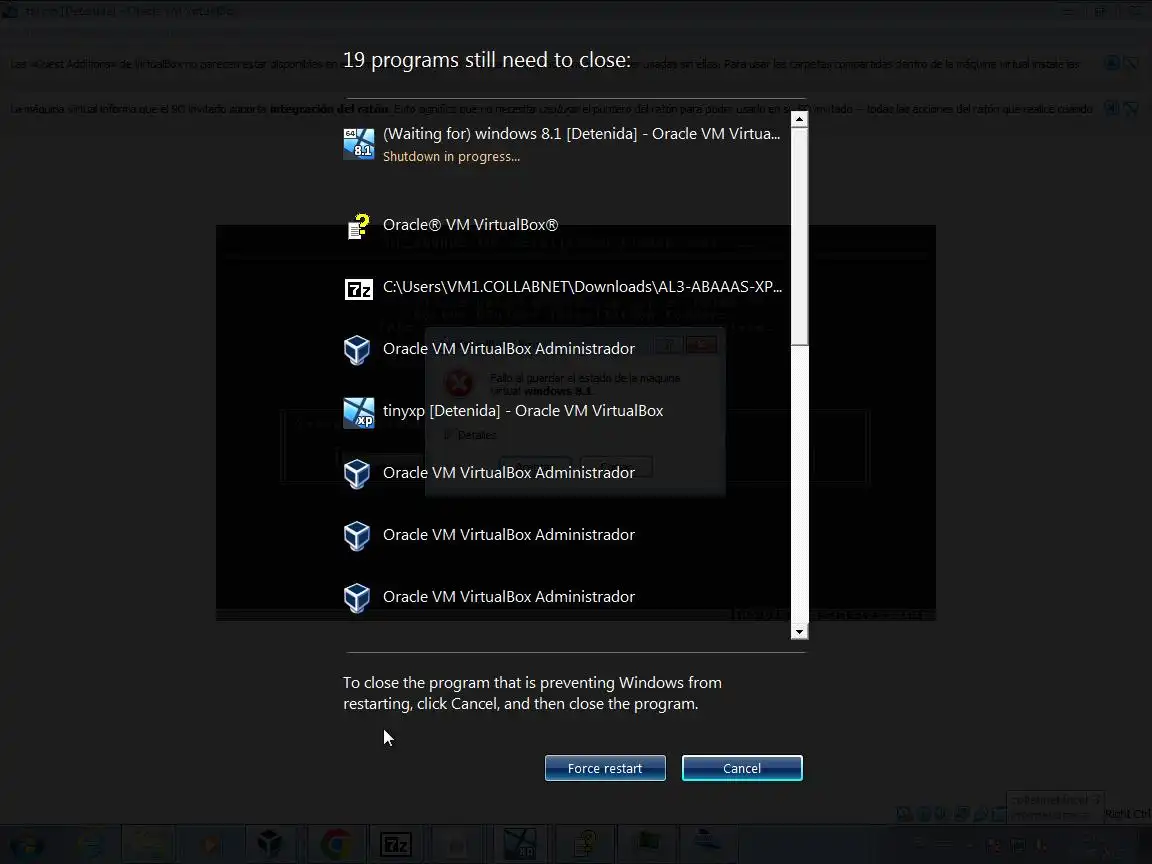This screenshot has height=864, width=1152.
Task: Select the C:\Users\VM1.COLLABNET\Downloads entry text
Action: [x=583, y=287]
